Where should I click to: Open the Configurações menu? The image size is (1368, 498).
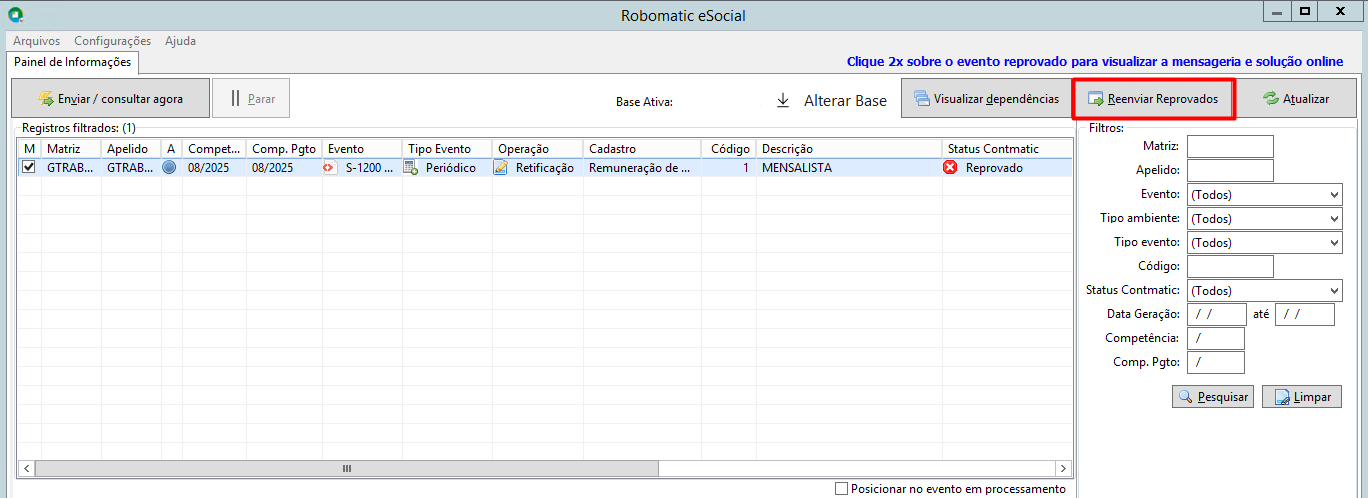[113, 41]
